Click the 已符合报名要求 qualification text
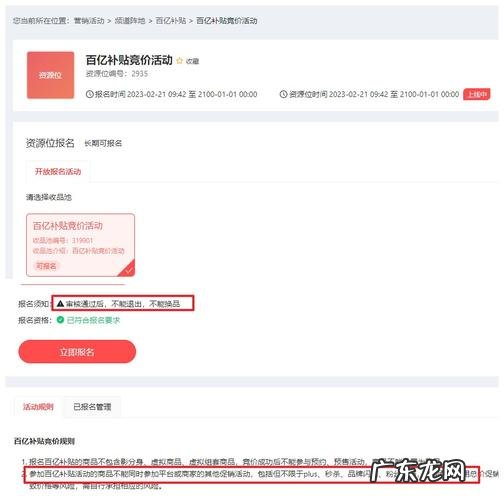 click(x=93, y=320)
